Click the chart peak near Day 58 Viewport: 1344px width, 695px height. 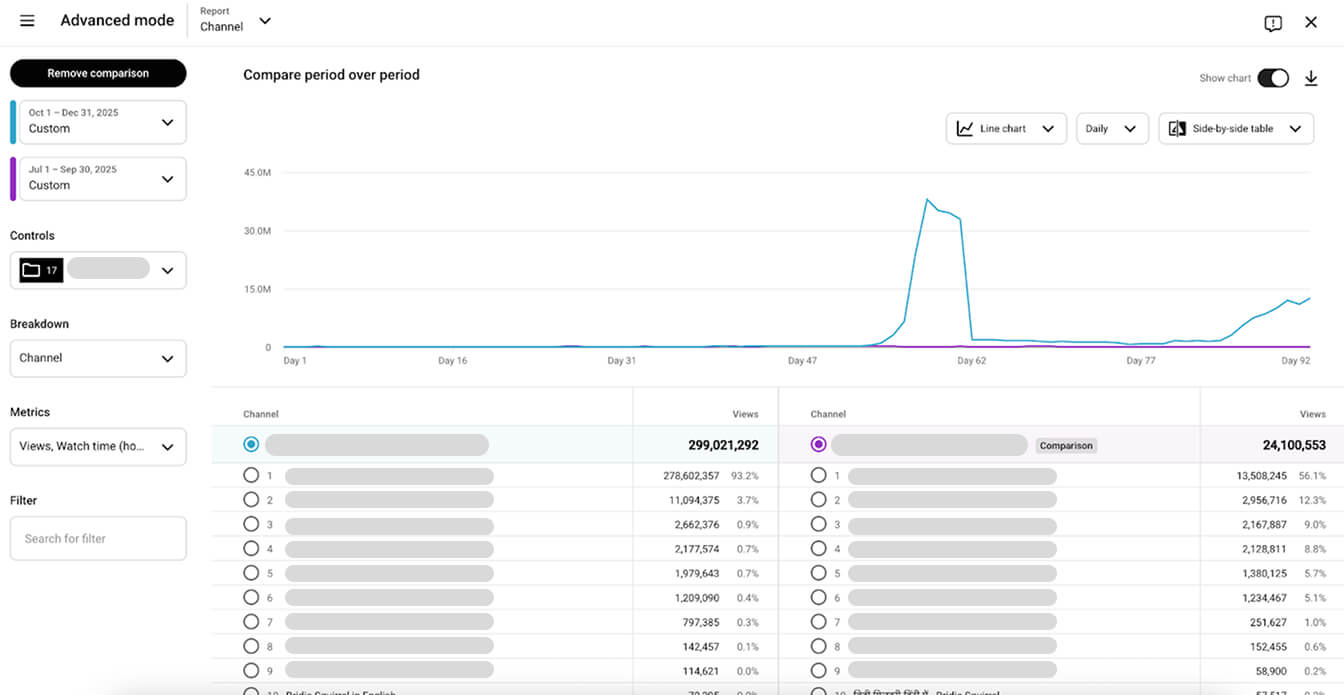click(928, 200)
